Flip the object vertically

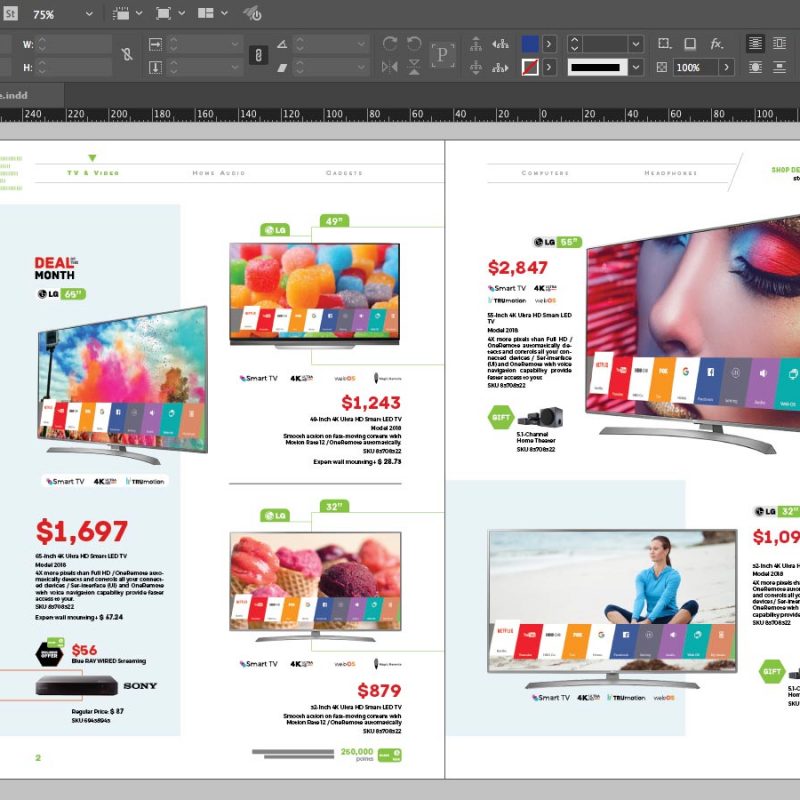click(414, 67)
